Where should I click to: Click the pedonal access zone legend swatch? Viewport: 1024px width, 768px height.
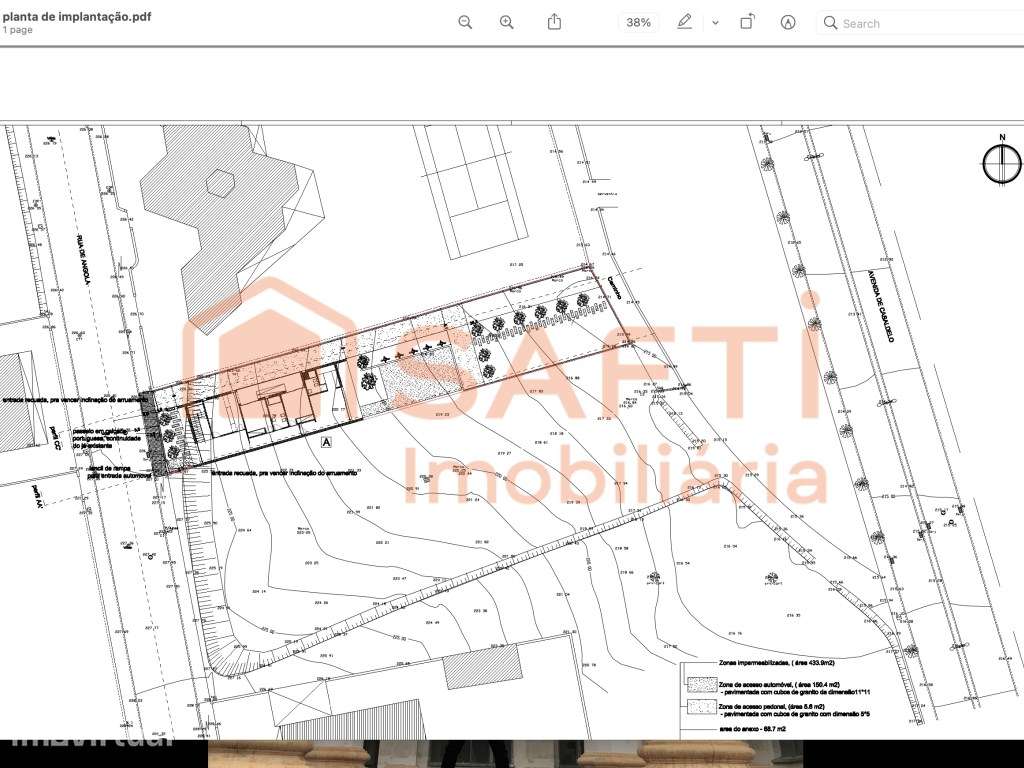point(701,708)
